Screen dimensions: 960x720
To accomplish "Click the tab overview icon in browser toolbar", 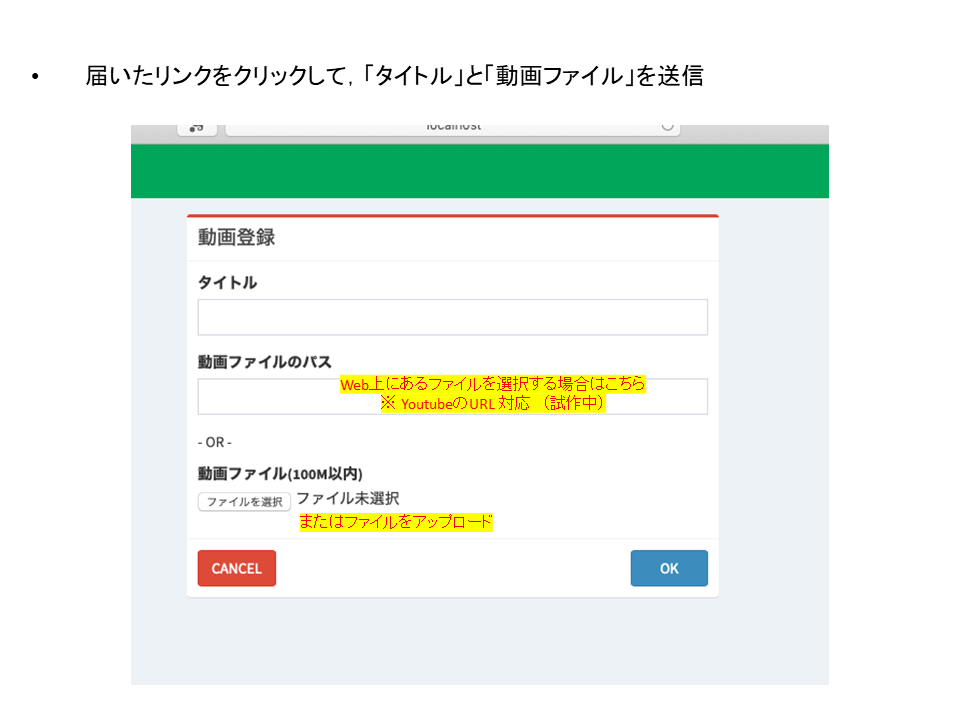I will [194, 126].
